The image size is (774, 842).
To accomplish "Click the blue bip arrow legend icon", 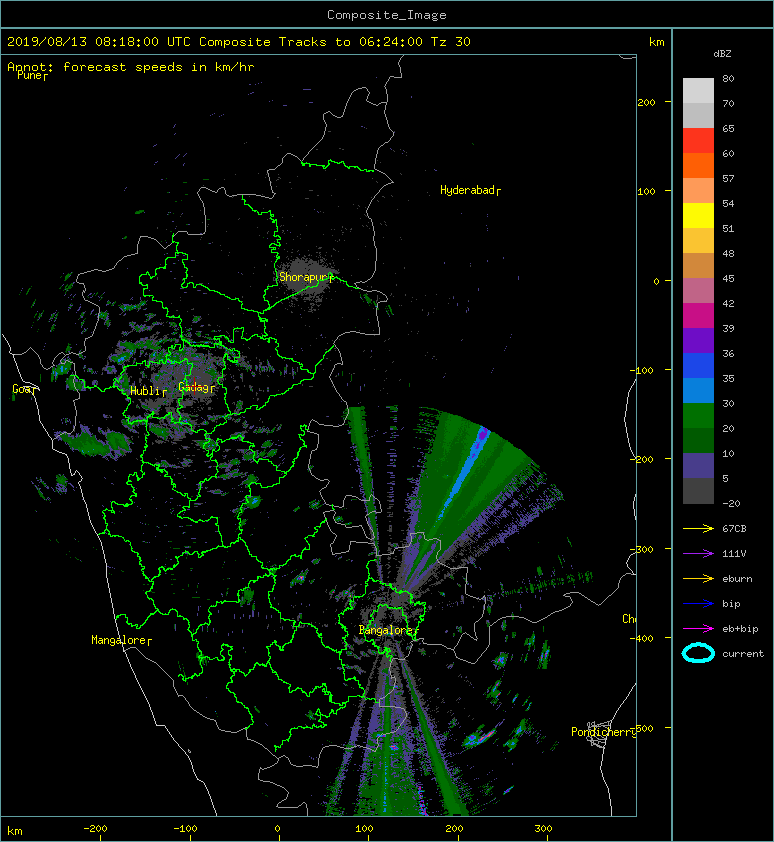I will pyautogui.click(x=698, y=604).
